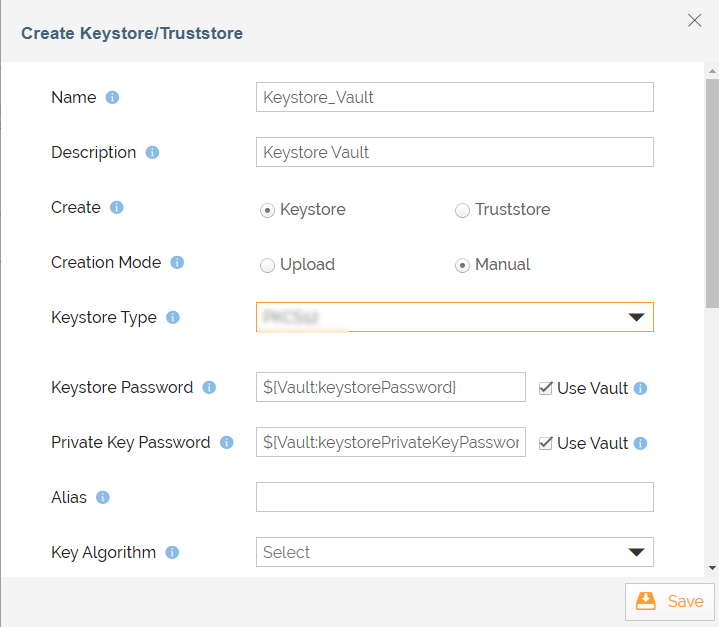Click the info icon next to Create
This screenshot has width=719, height=627.
point(116,208)
